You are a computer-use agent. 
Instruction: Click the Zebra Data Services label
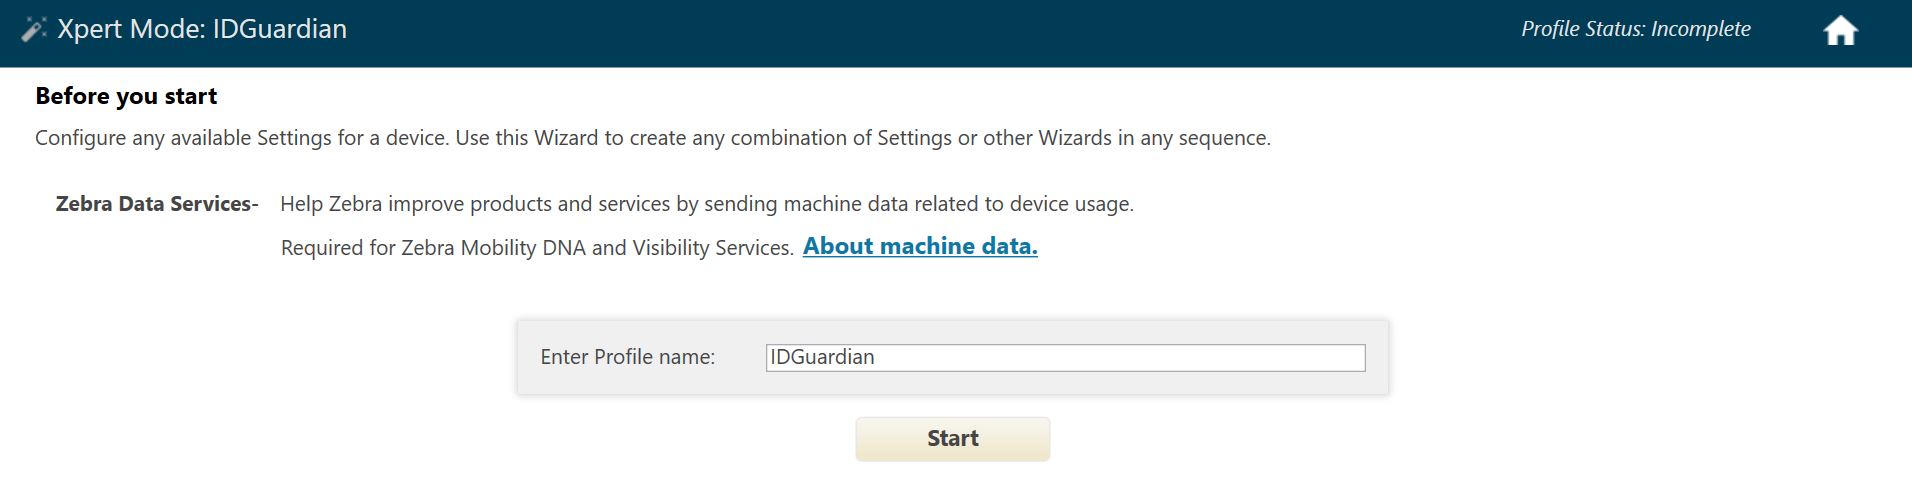point(156,204)
